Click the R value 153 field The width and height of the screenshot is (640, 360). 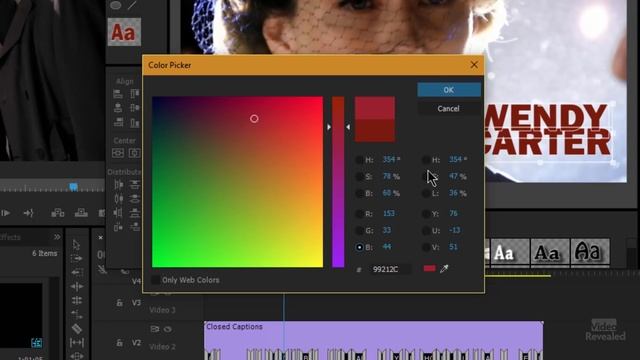(389, 213)
